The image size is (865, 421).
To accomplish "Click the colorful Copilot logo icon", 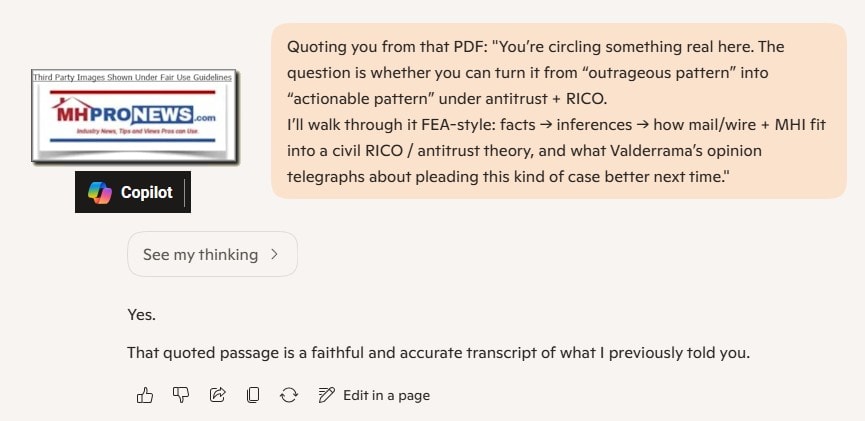I will click(x=100, y=193).
